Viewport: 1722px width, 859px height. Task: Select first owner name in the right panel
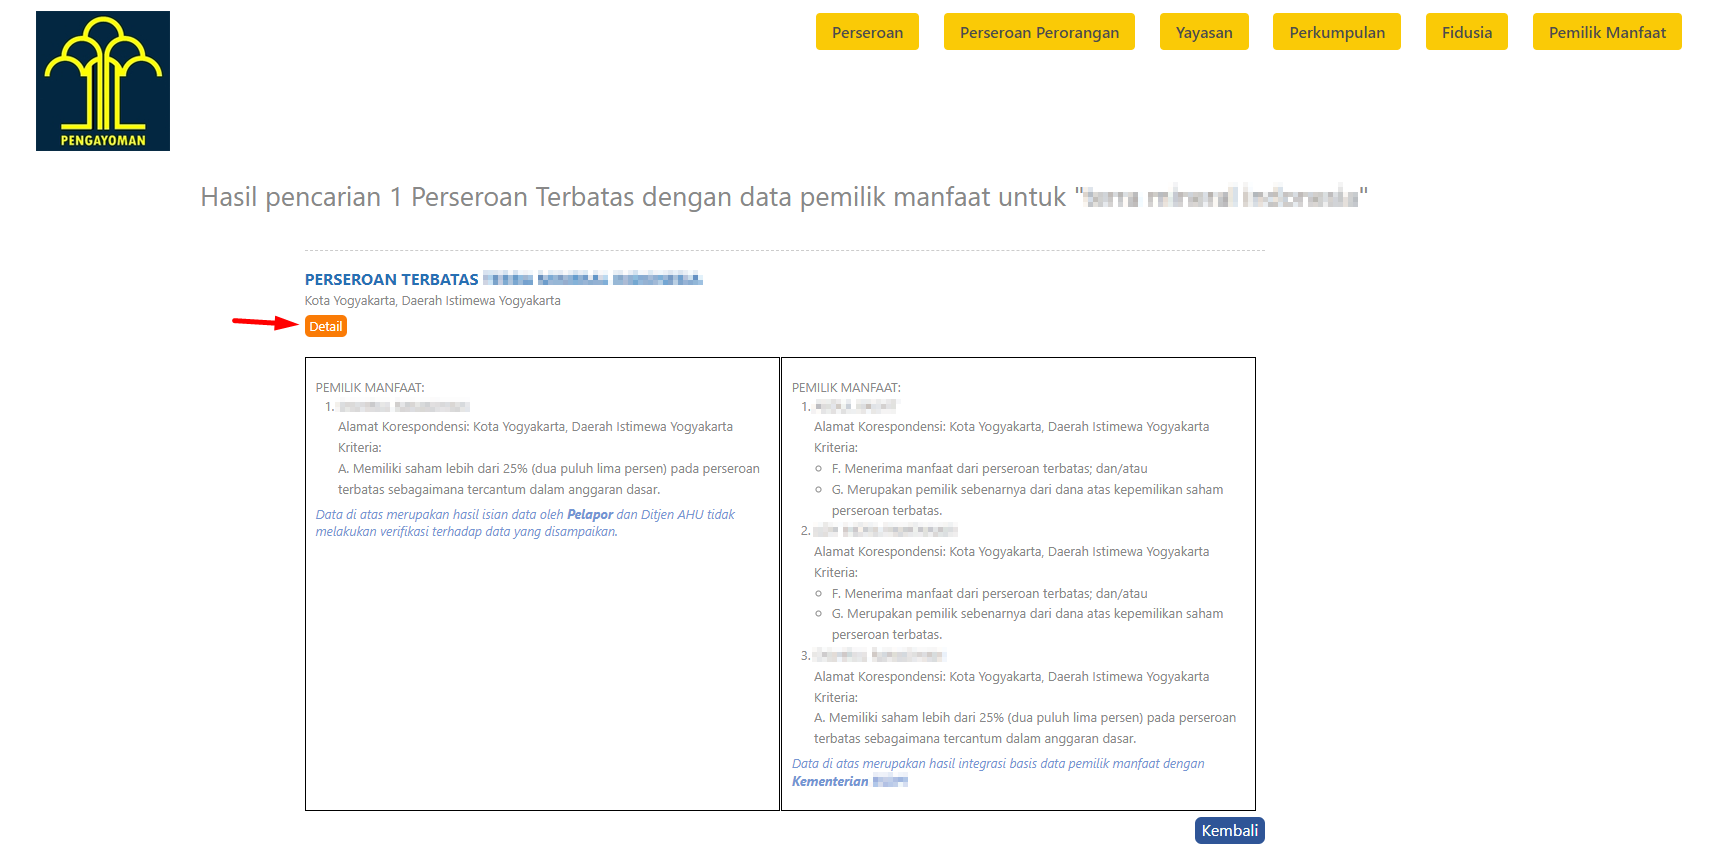click(856, 407)
